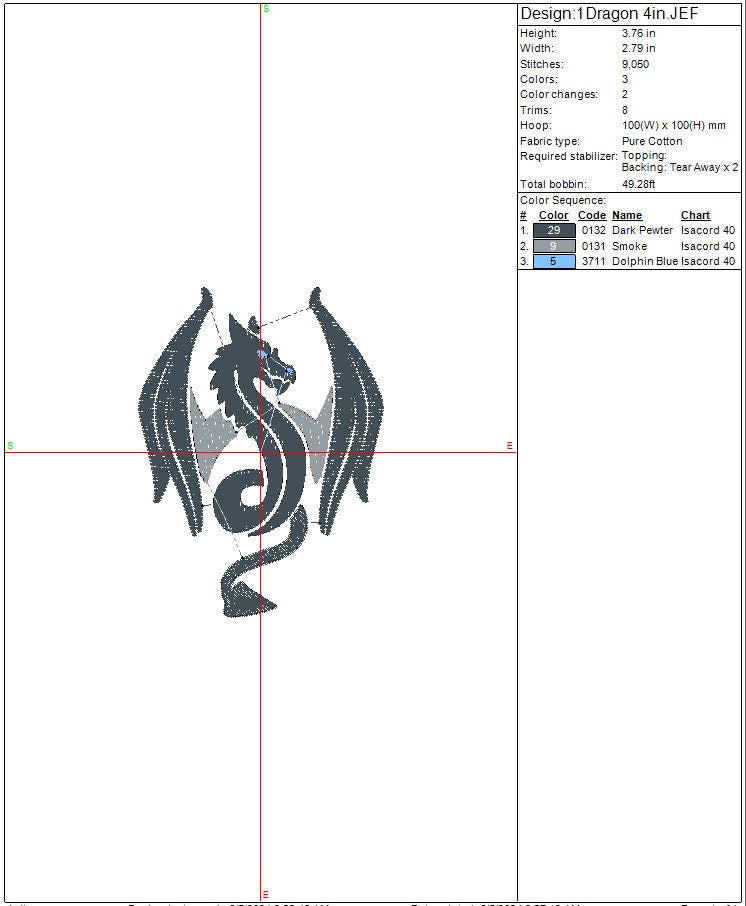Select the Pure Cotton fabric type value
Viewport: 746px width, 906px height.
pos(652,141)
